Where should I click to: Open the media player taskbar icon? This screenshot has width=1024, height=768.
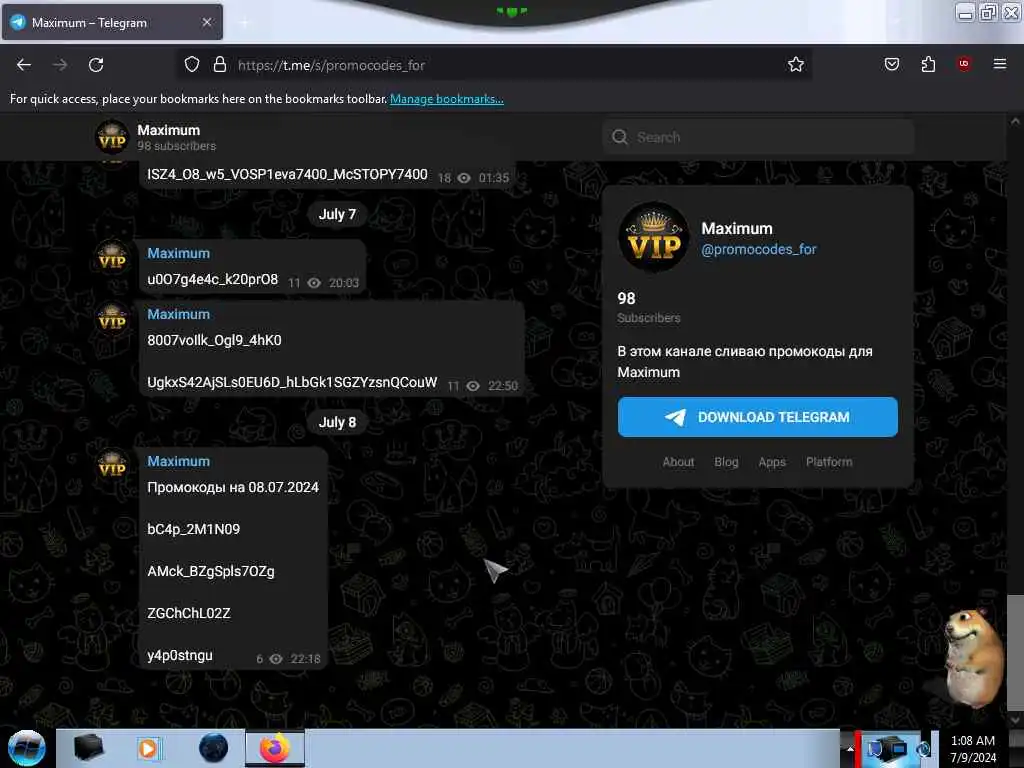click(148, 748)
